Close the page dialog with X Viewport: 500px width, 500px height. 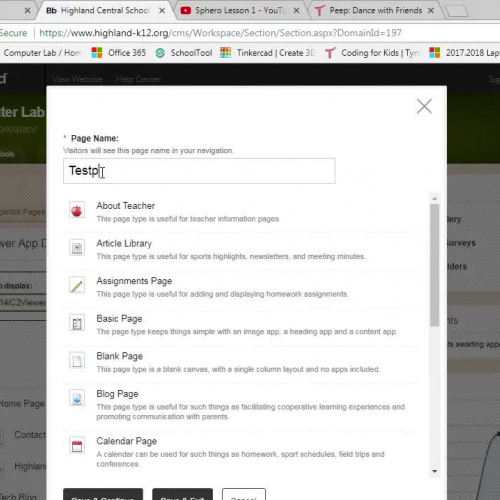pyautogui.click(x=424, y=106)
